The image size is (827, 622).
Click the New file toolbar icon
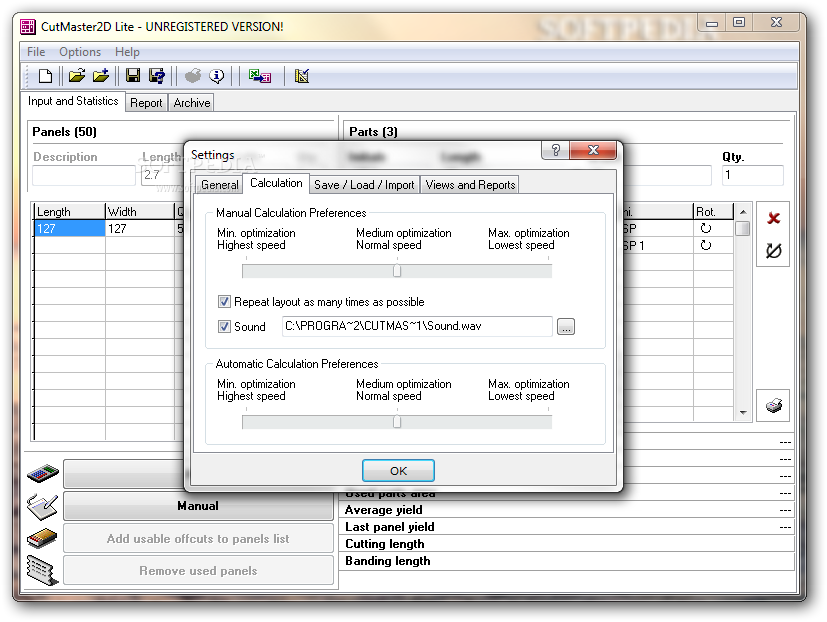45,76
